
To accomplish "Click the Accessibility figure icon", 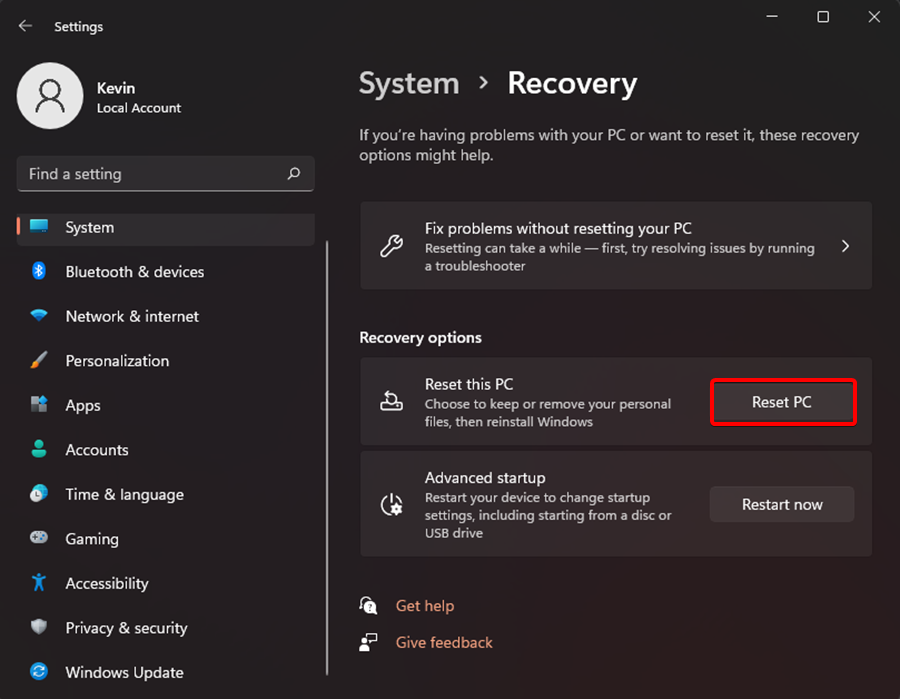I will [x=39, y=583].
